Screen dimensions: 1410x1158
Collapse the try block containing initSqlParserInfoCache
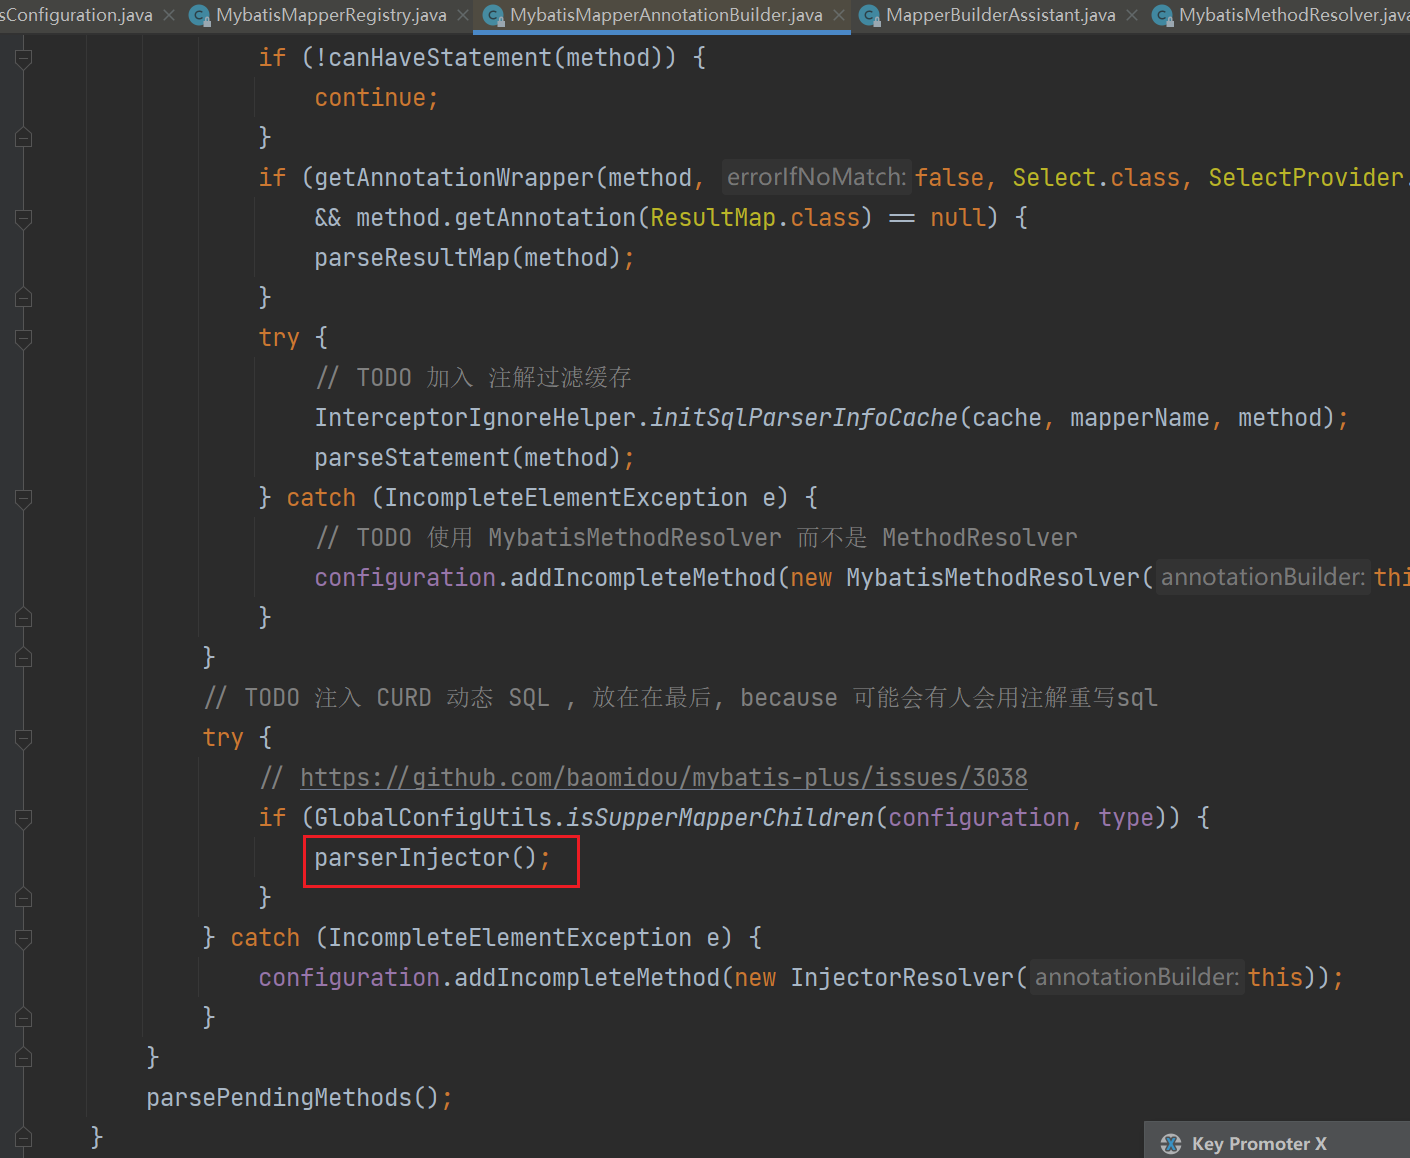[24, 338]
